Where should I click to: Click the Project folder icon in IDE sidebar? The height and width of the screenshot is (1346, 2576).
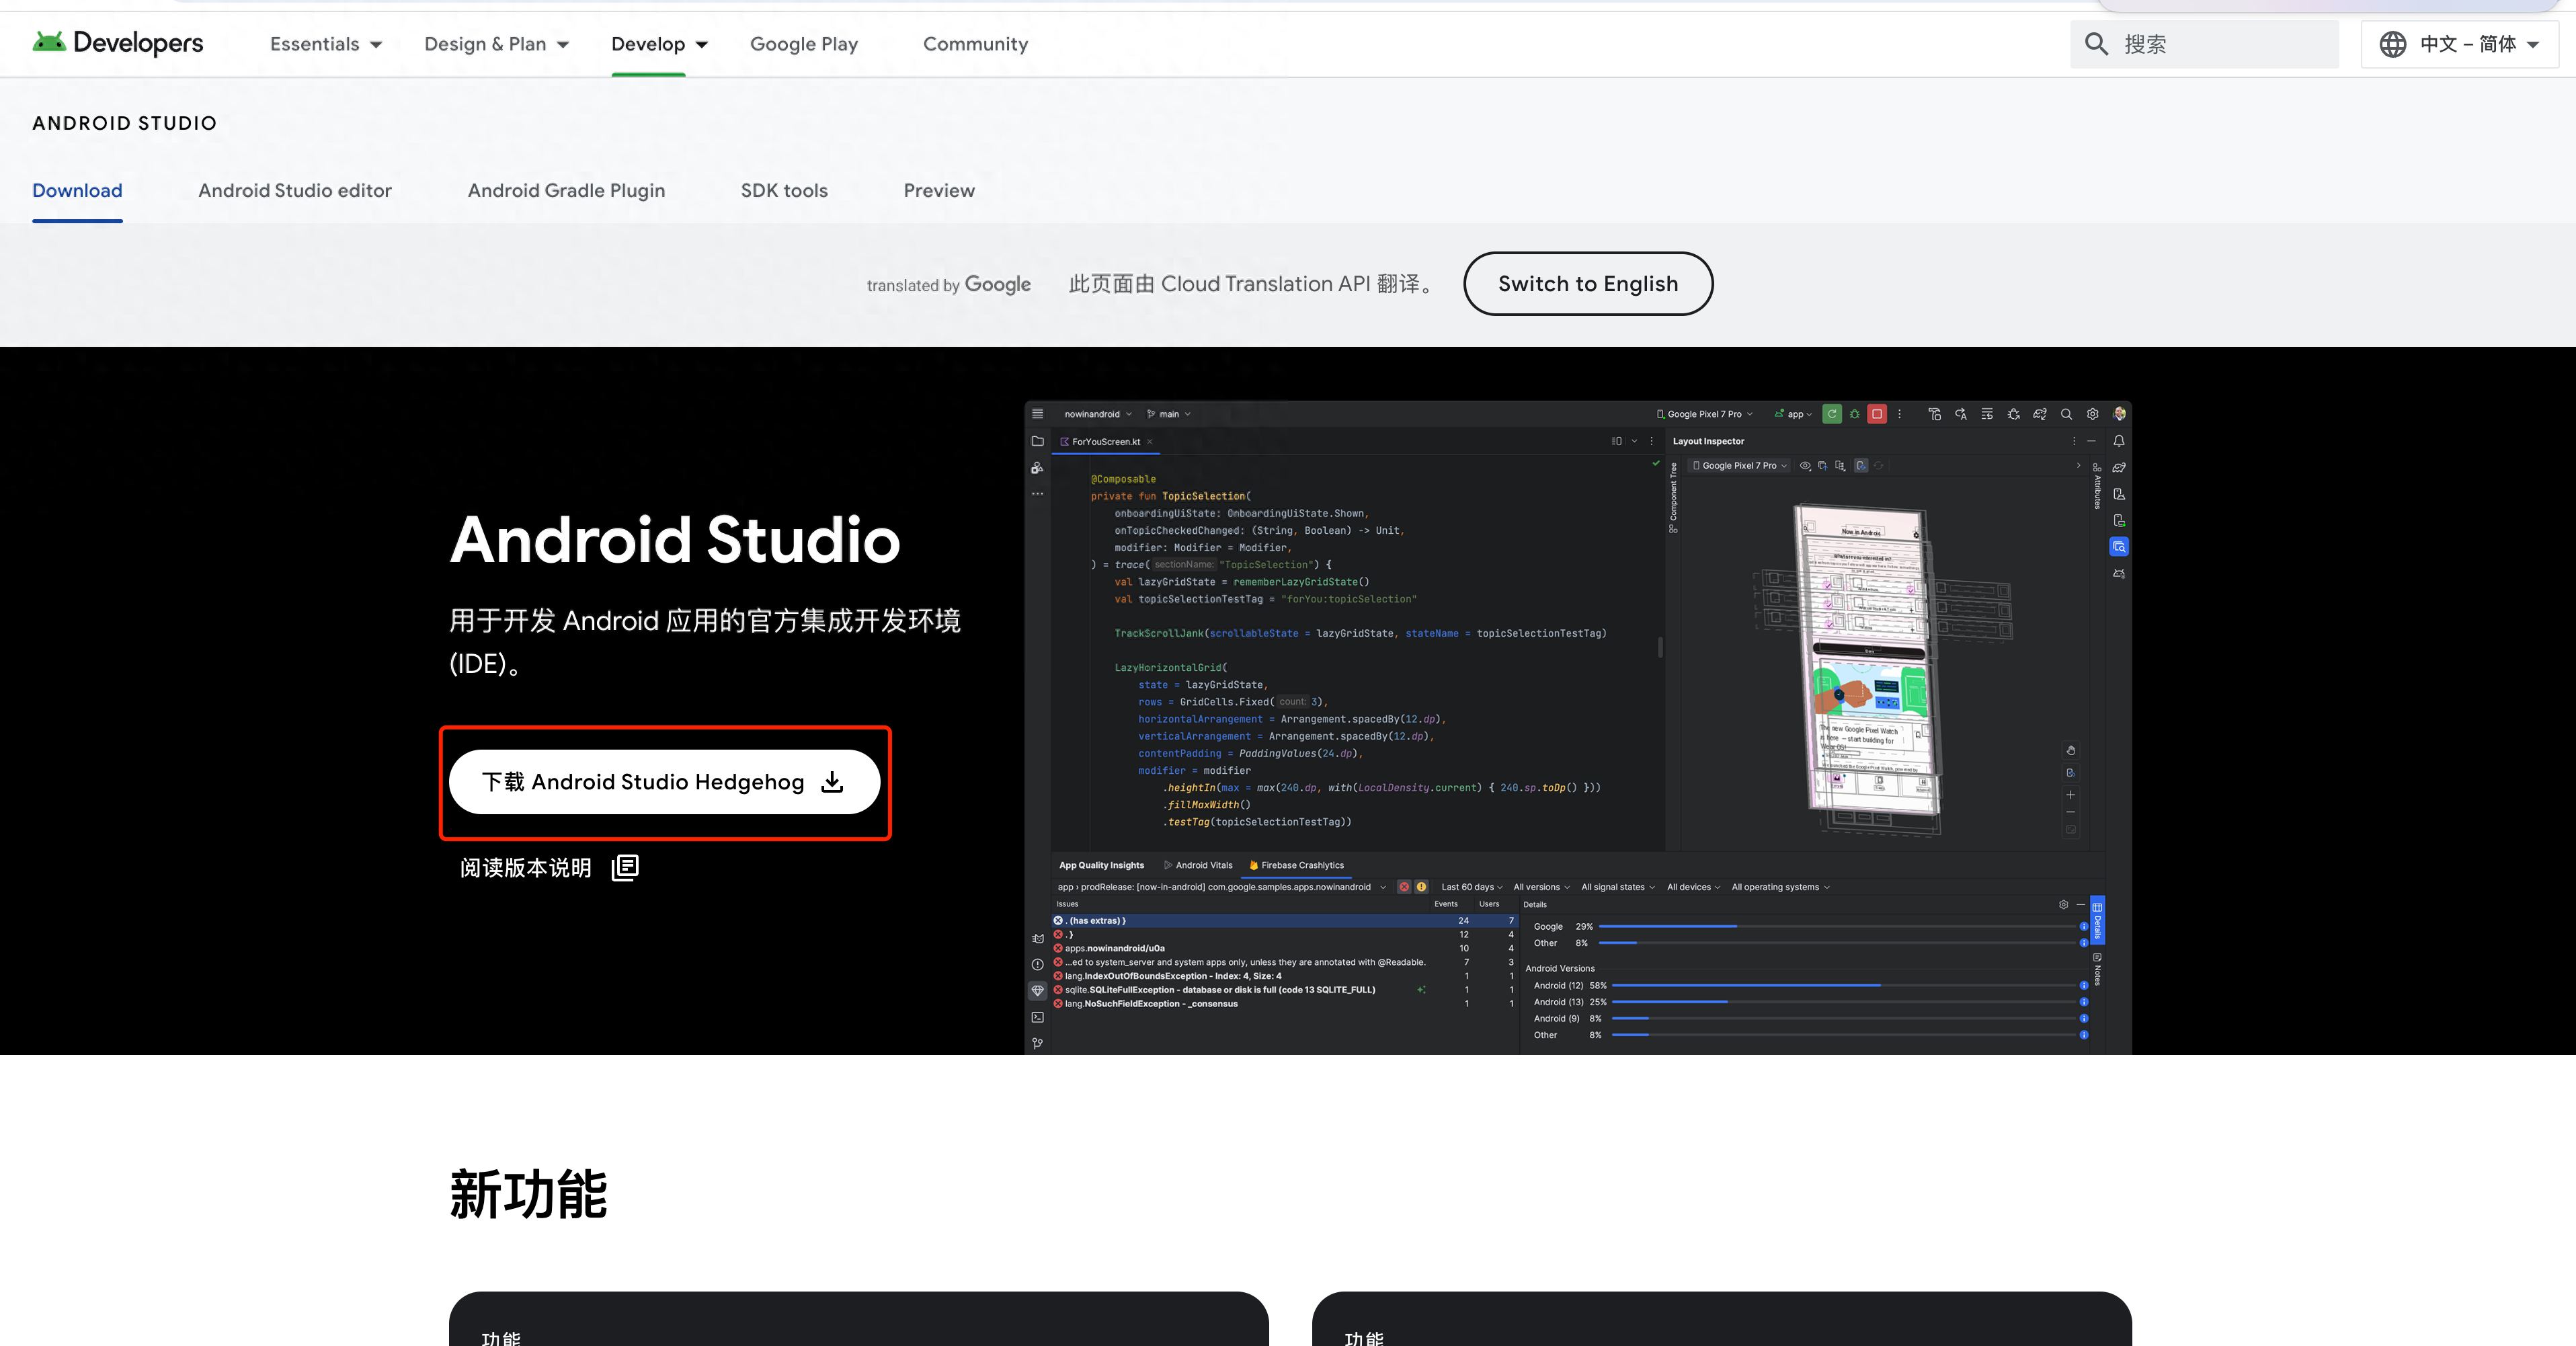(1037, 441)
